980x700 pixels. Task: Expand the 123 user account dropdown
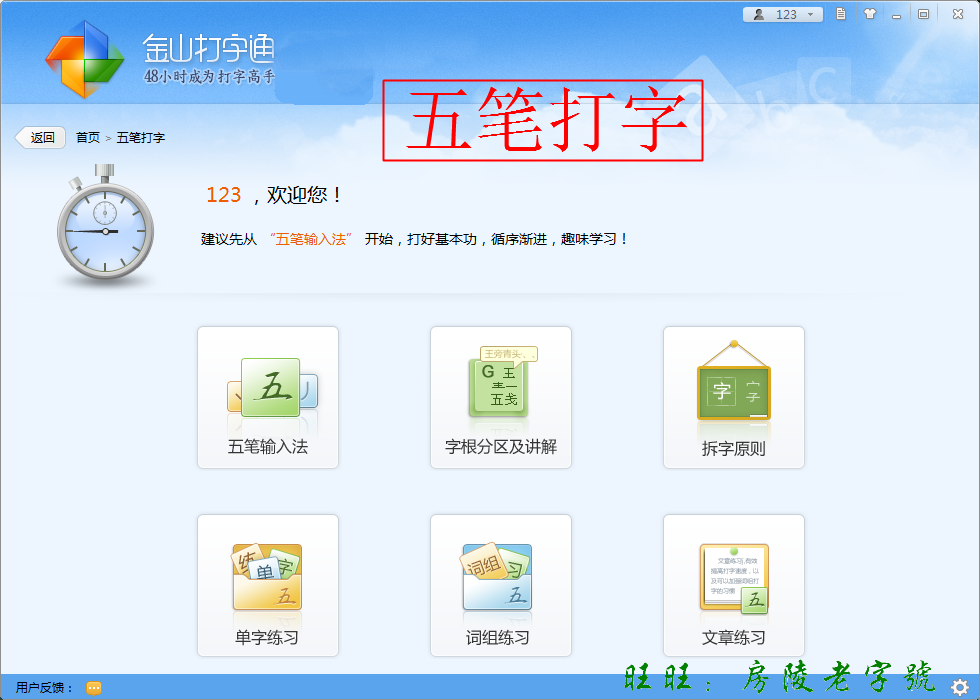(x=782, y=14)
